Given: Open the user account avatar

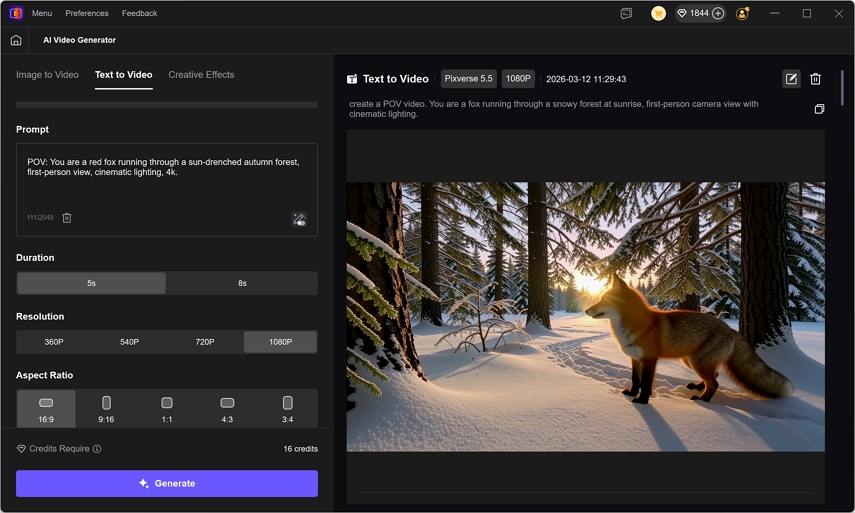Looking at the screenshot, I should 742,13.
